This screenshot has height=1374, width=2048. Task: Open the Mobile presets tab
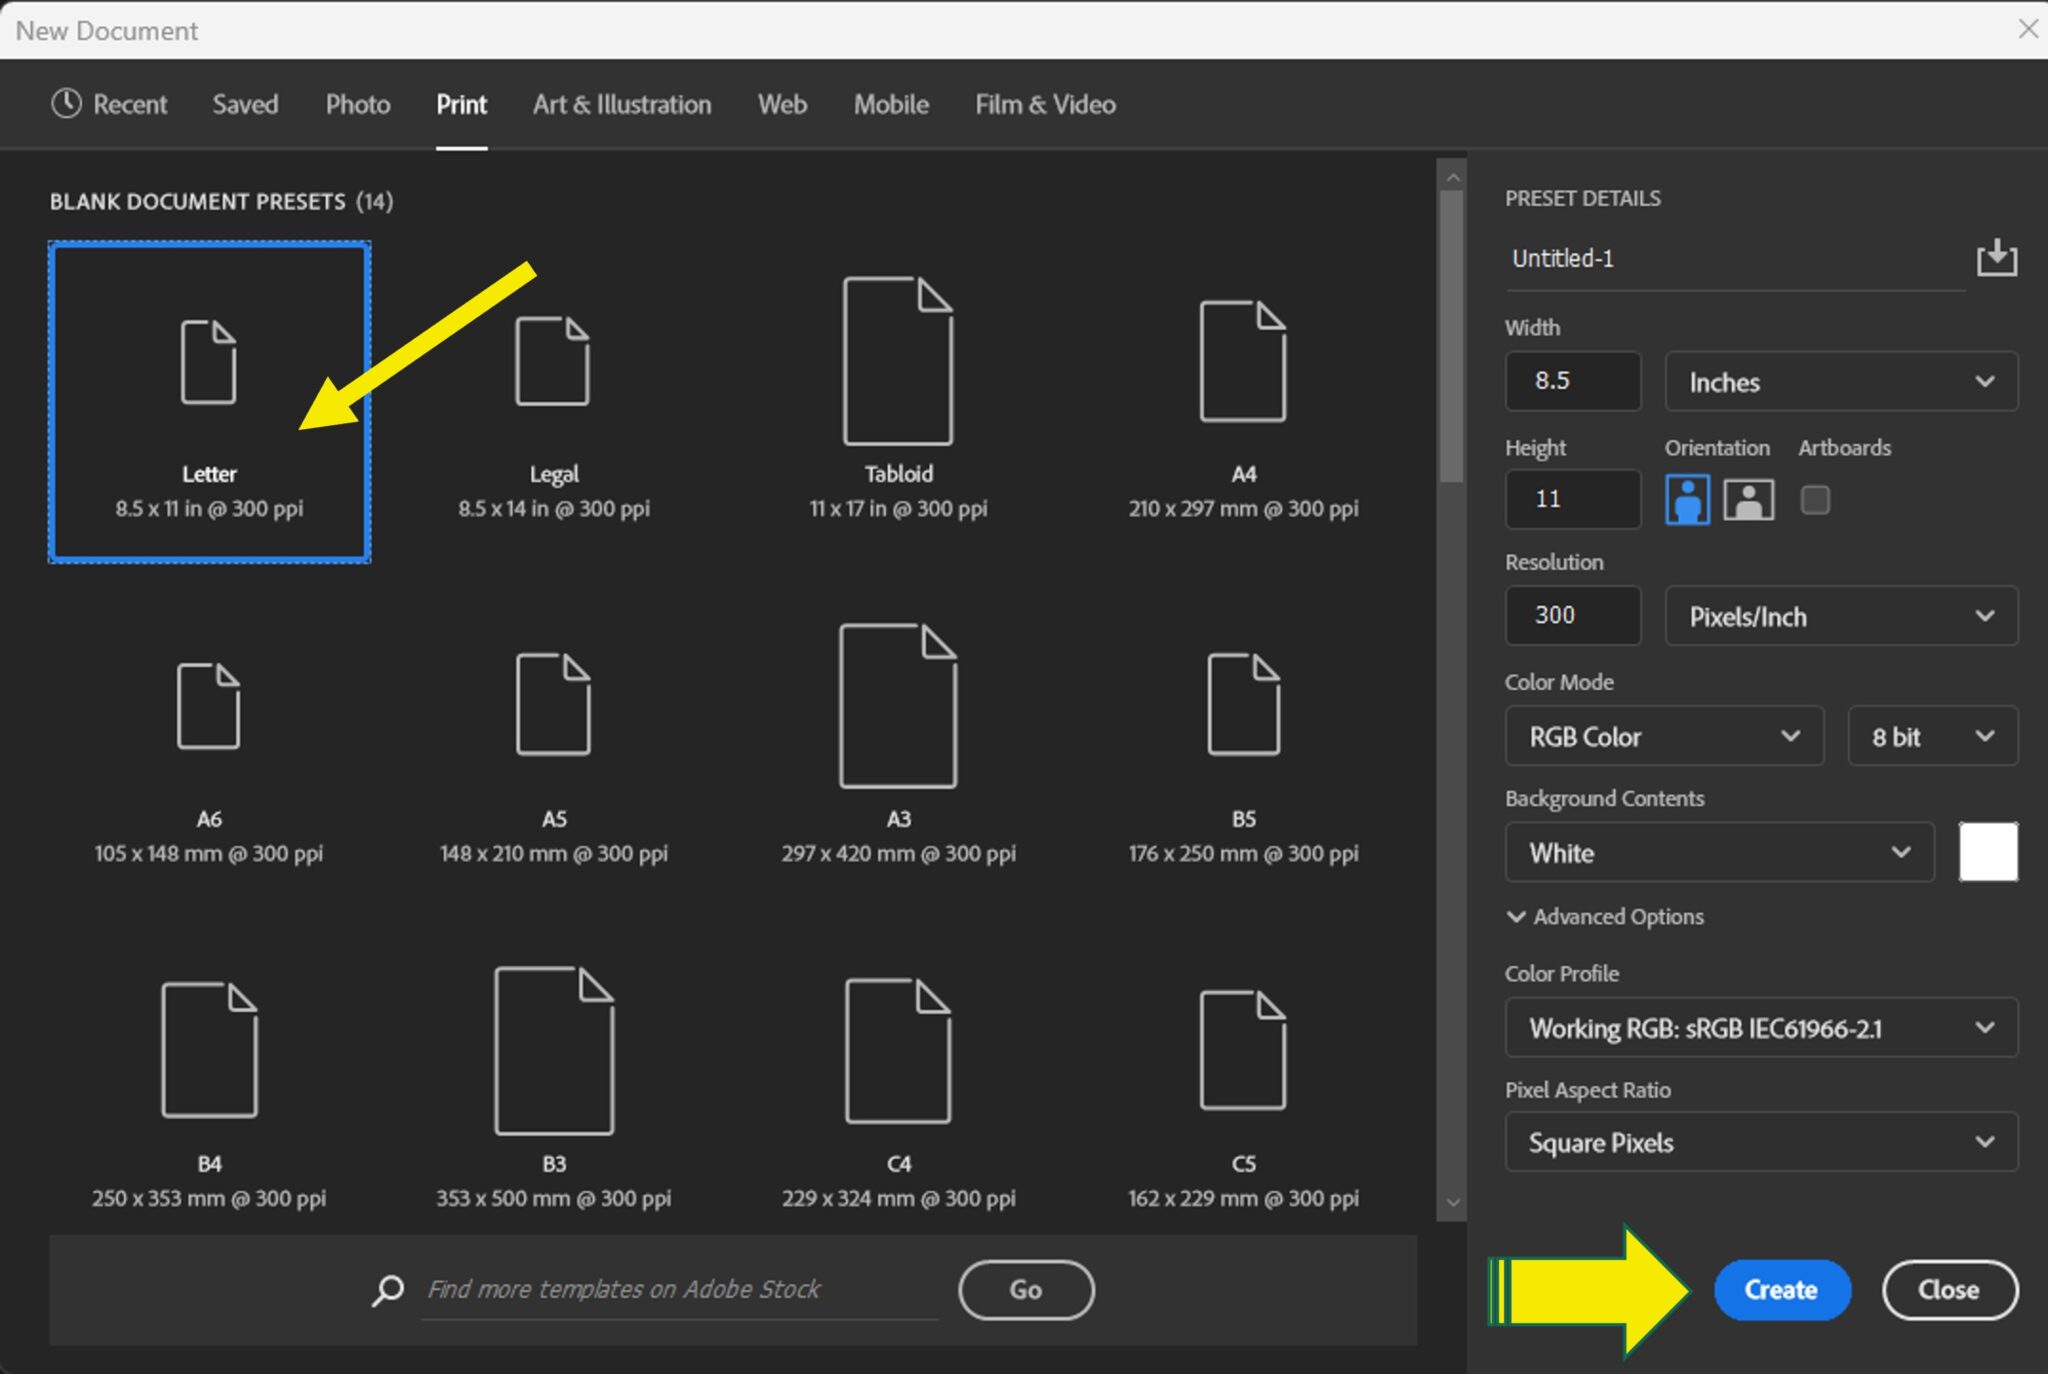[890, 104]
